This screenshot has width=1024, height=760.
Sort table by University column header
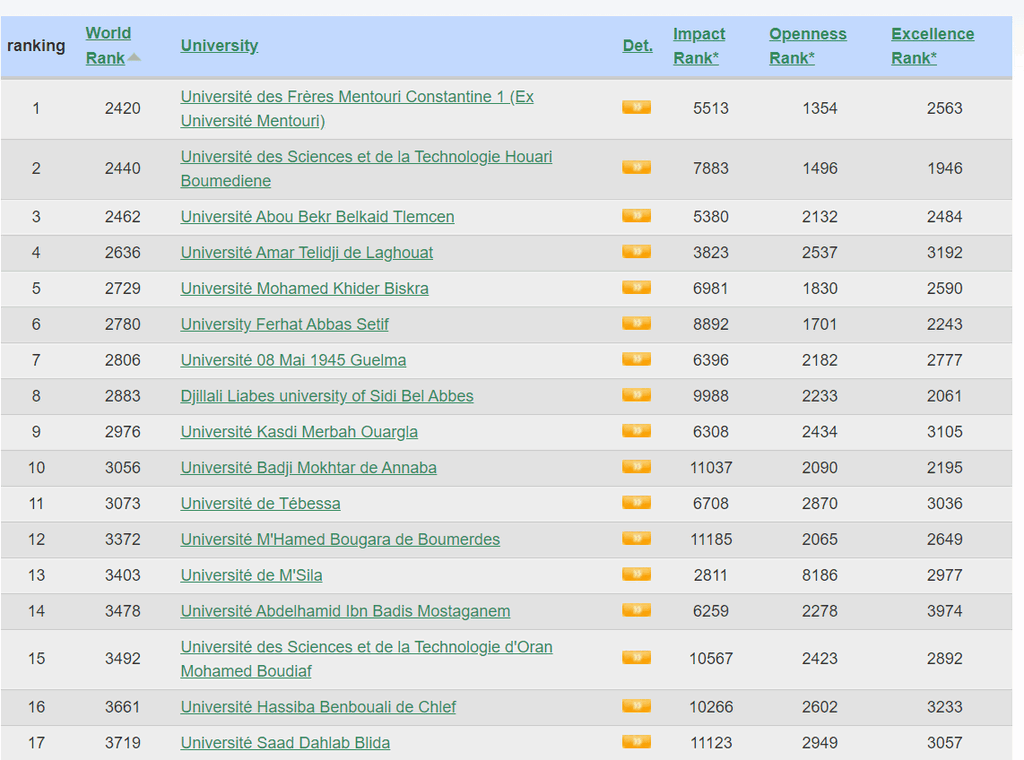coord(219,46)
